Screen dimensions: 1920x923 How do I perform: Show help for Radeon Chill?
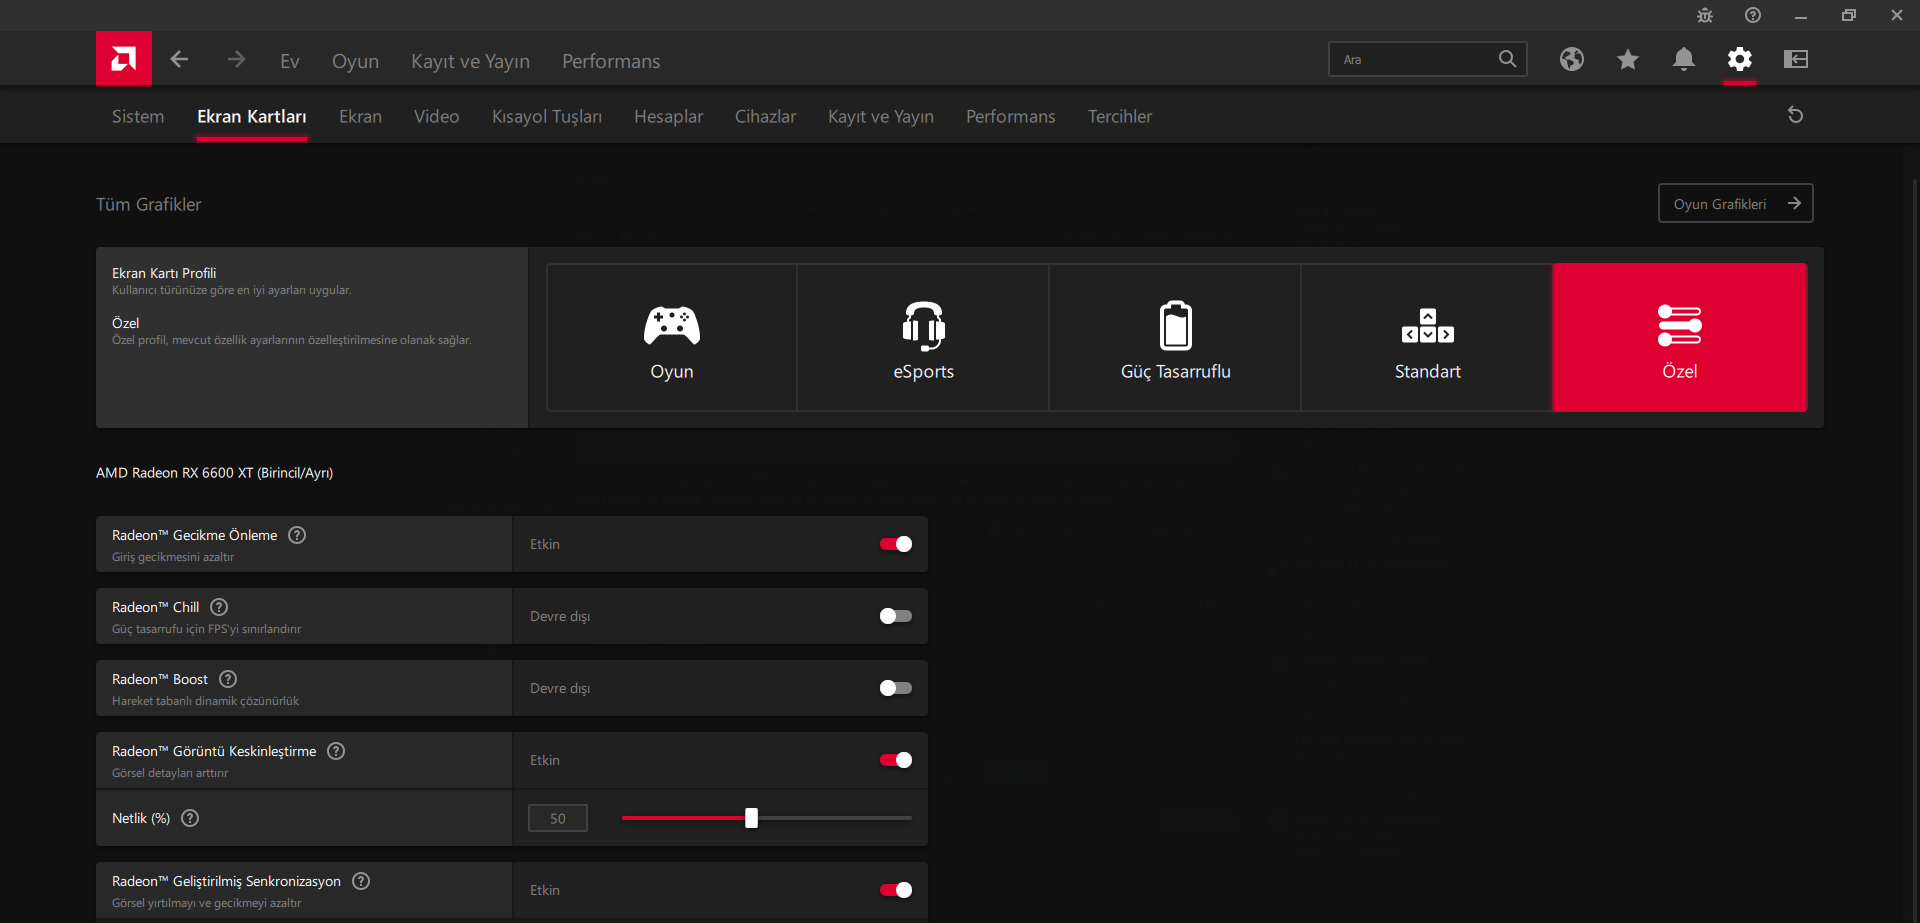pyautogui.click(x=219, y=607)
